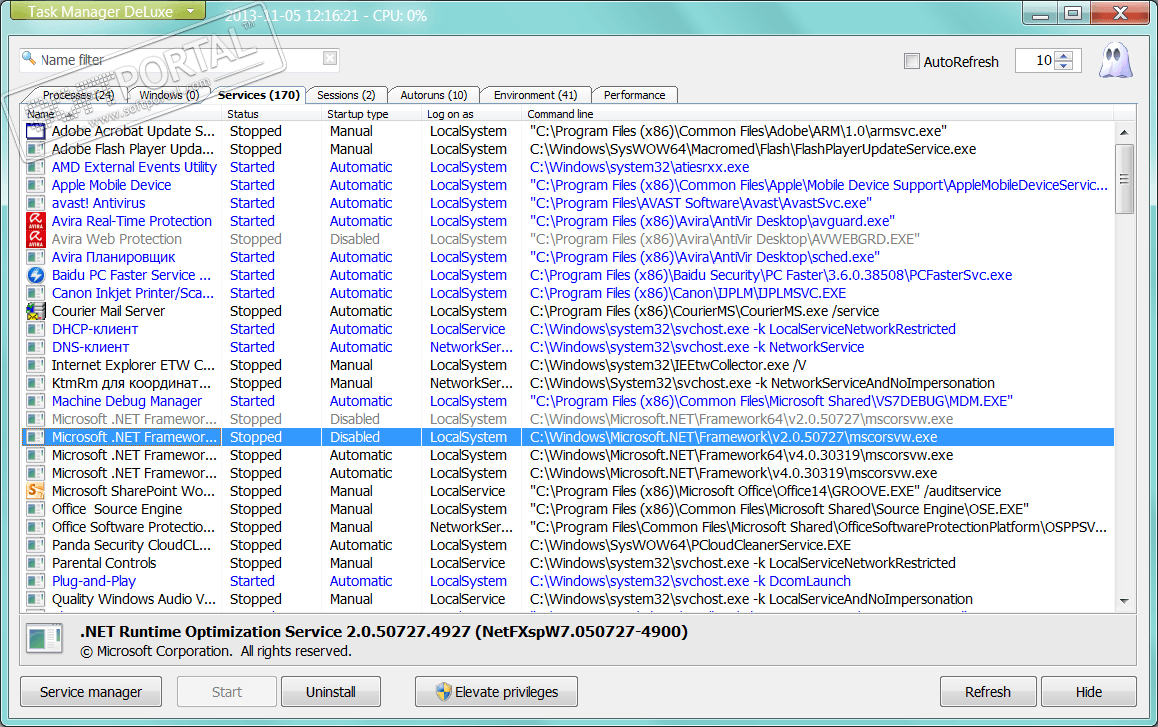Click the Office Source Engine service icon

pos(35,508)
